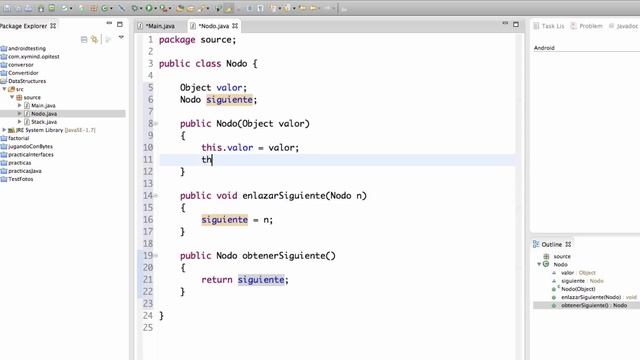The image size is (640, 360).
Task: Open the Package Explorer view menu
Action: tap(121, 37)
